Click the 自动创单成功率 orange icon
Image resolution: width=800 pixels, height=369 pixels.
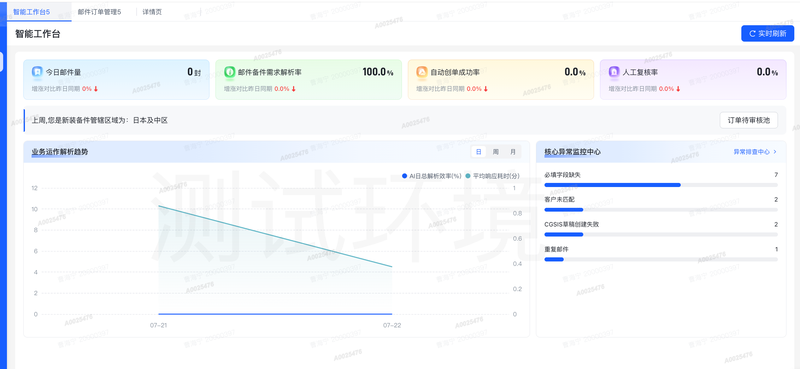(421, 72)
